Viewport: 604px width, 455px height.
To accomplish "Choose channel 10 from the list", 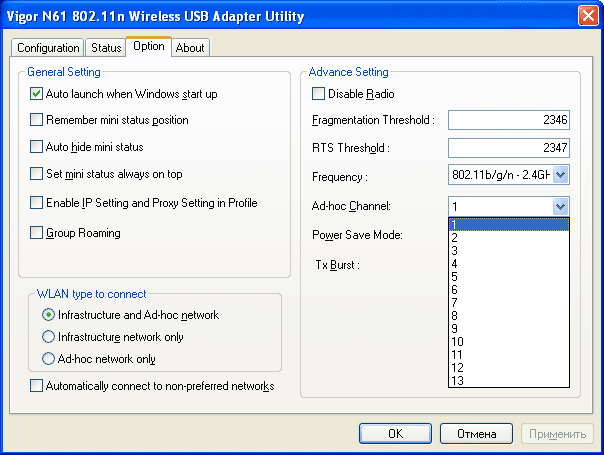I will [x=509, y=342].
